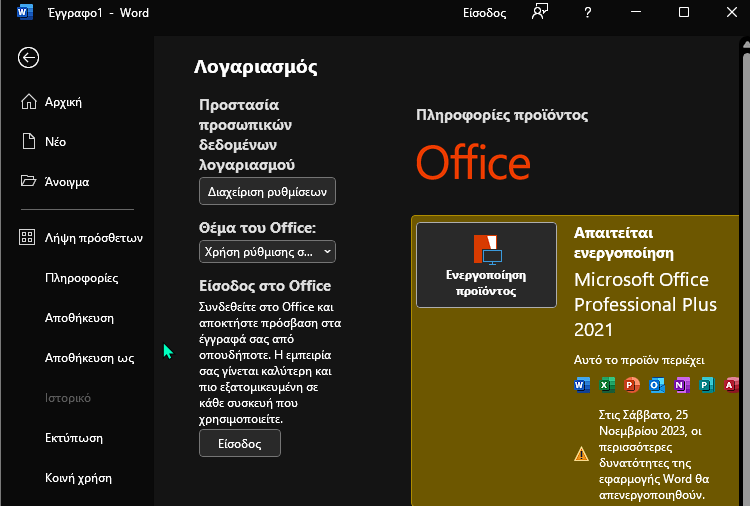Open the Αρχική page in sidebar
This screenshot has height=506, width=750.
point(62,102)
